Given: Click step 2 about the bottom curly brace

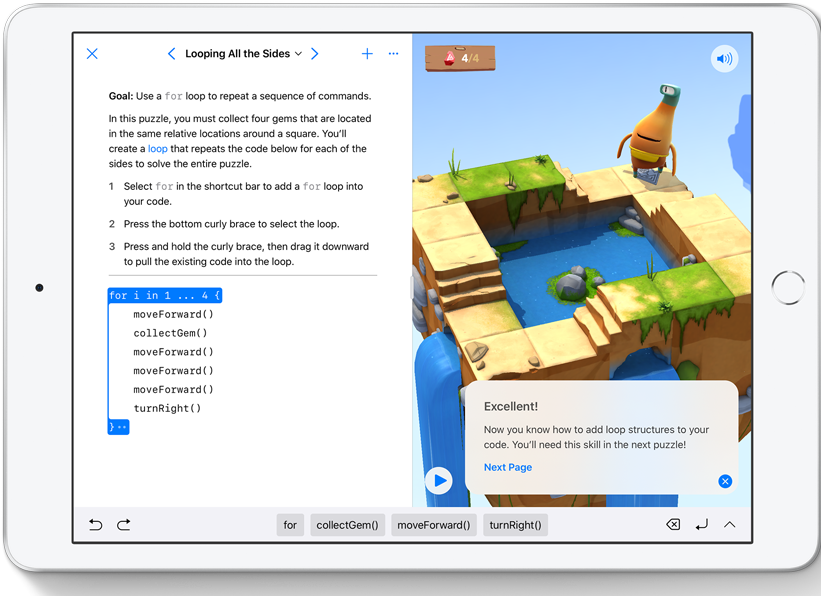Looking at the screenshot, I should 231,224.
